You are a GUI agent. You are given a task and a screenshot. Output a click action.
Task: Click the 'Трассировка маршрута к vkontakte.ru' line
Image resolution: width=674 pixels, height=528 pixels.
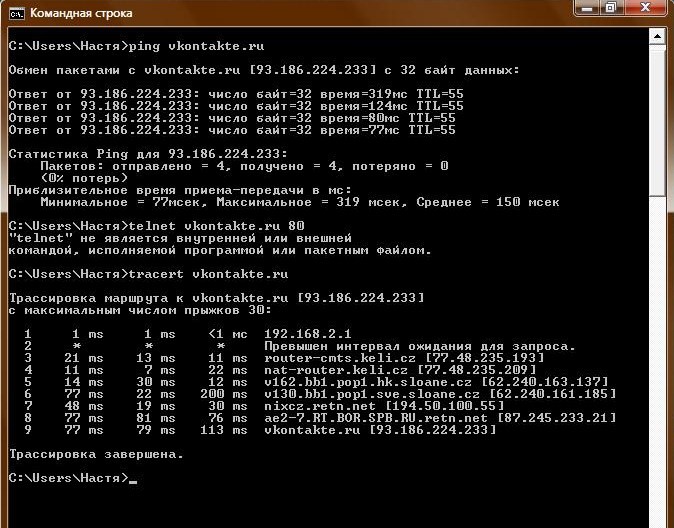(x=216, y=298)
